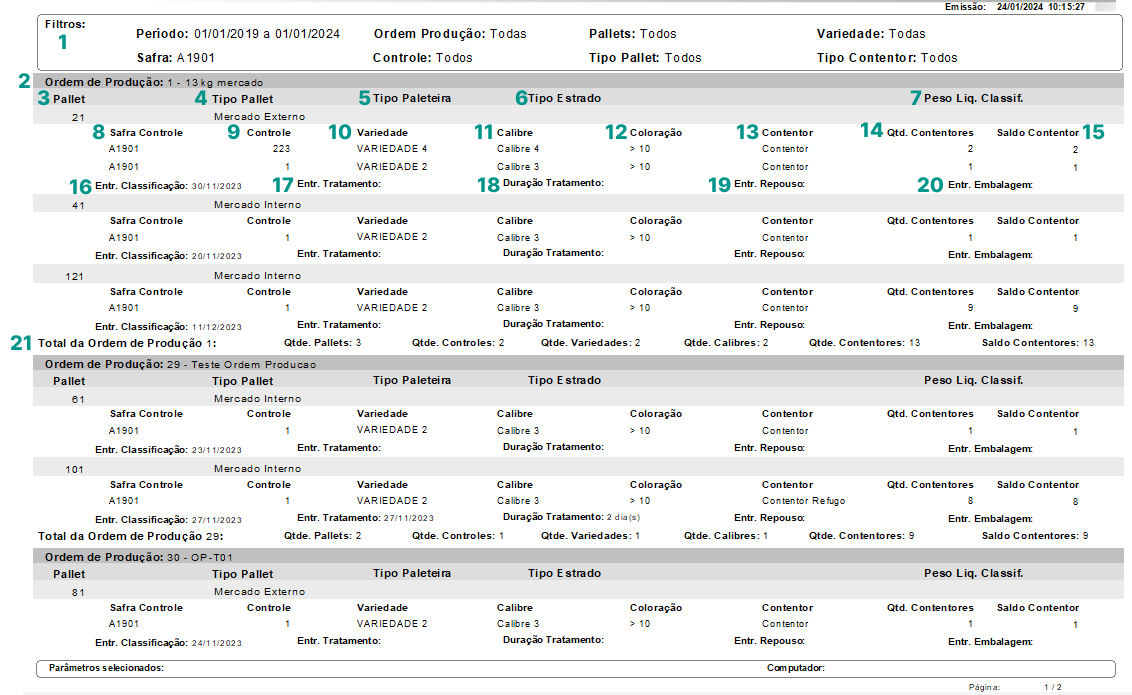Select the Calibre 4 value
This screenshot has width=1132, height=695.
(518, 149)
